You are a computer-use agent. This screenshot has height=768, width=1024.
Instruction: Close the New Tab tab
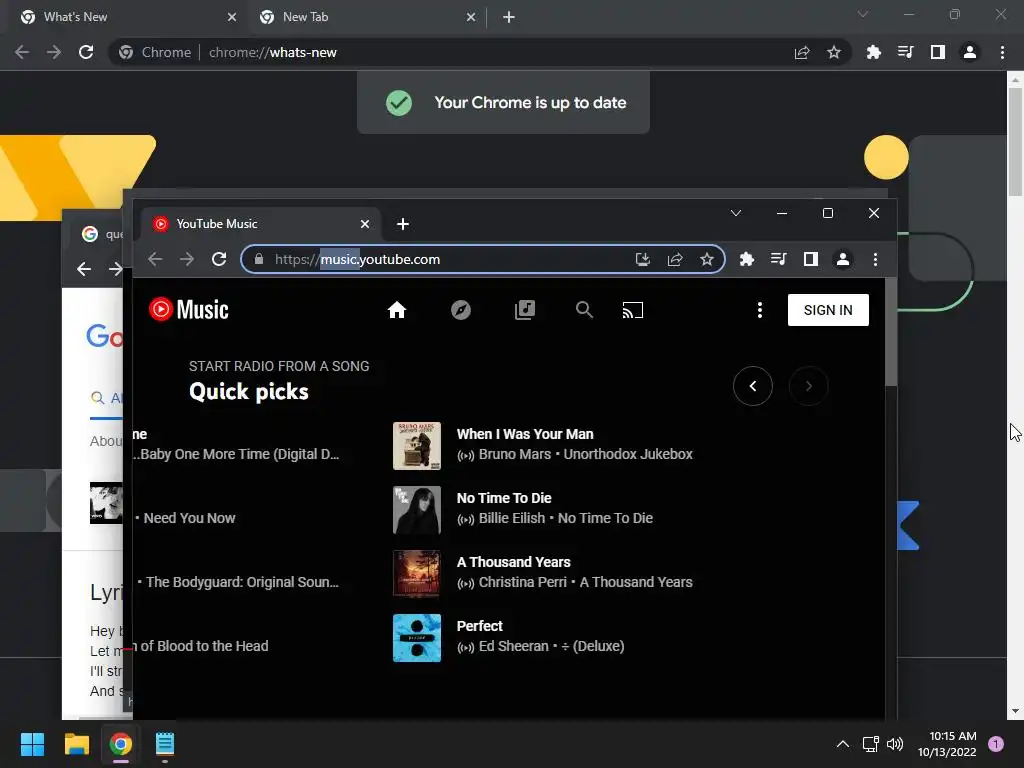(471, 17)
